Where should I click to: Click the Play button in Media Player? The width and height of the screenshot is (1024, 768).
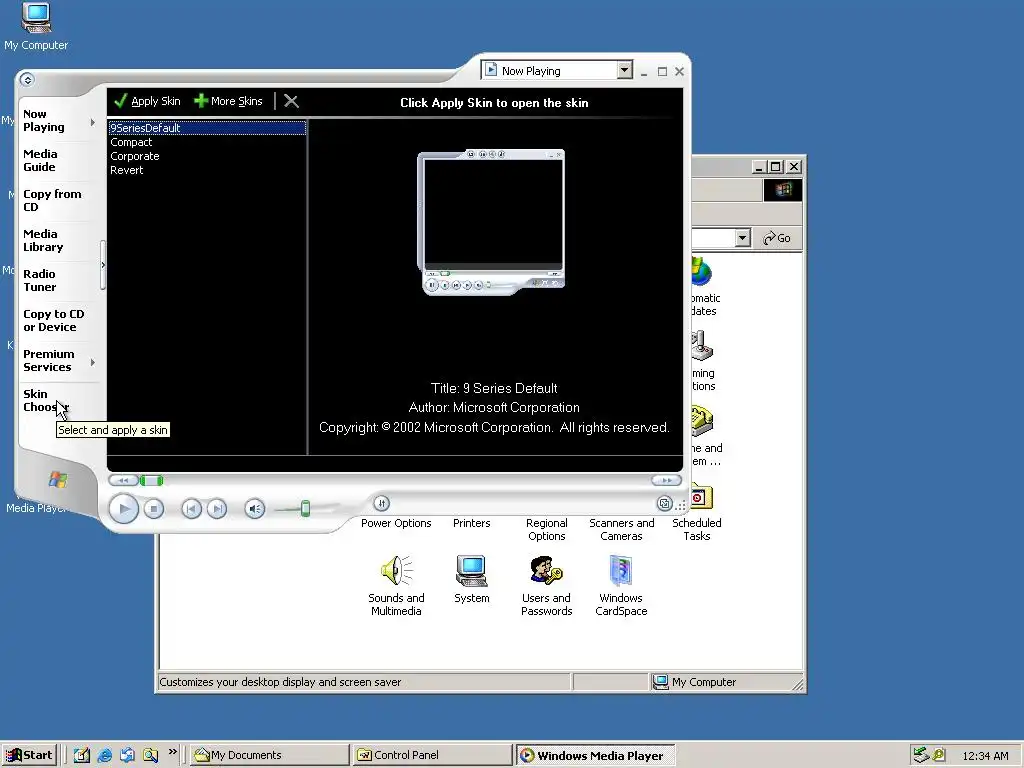(123, 509)
